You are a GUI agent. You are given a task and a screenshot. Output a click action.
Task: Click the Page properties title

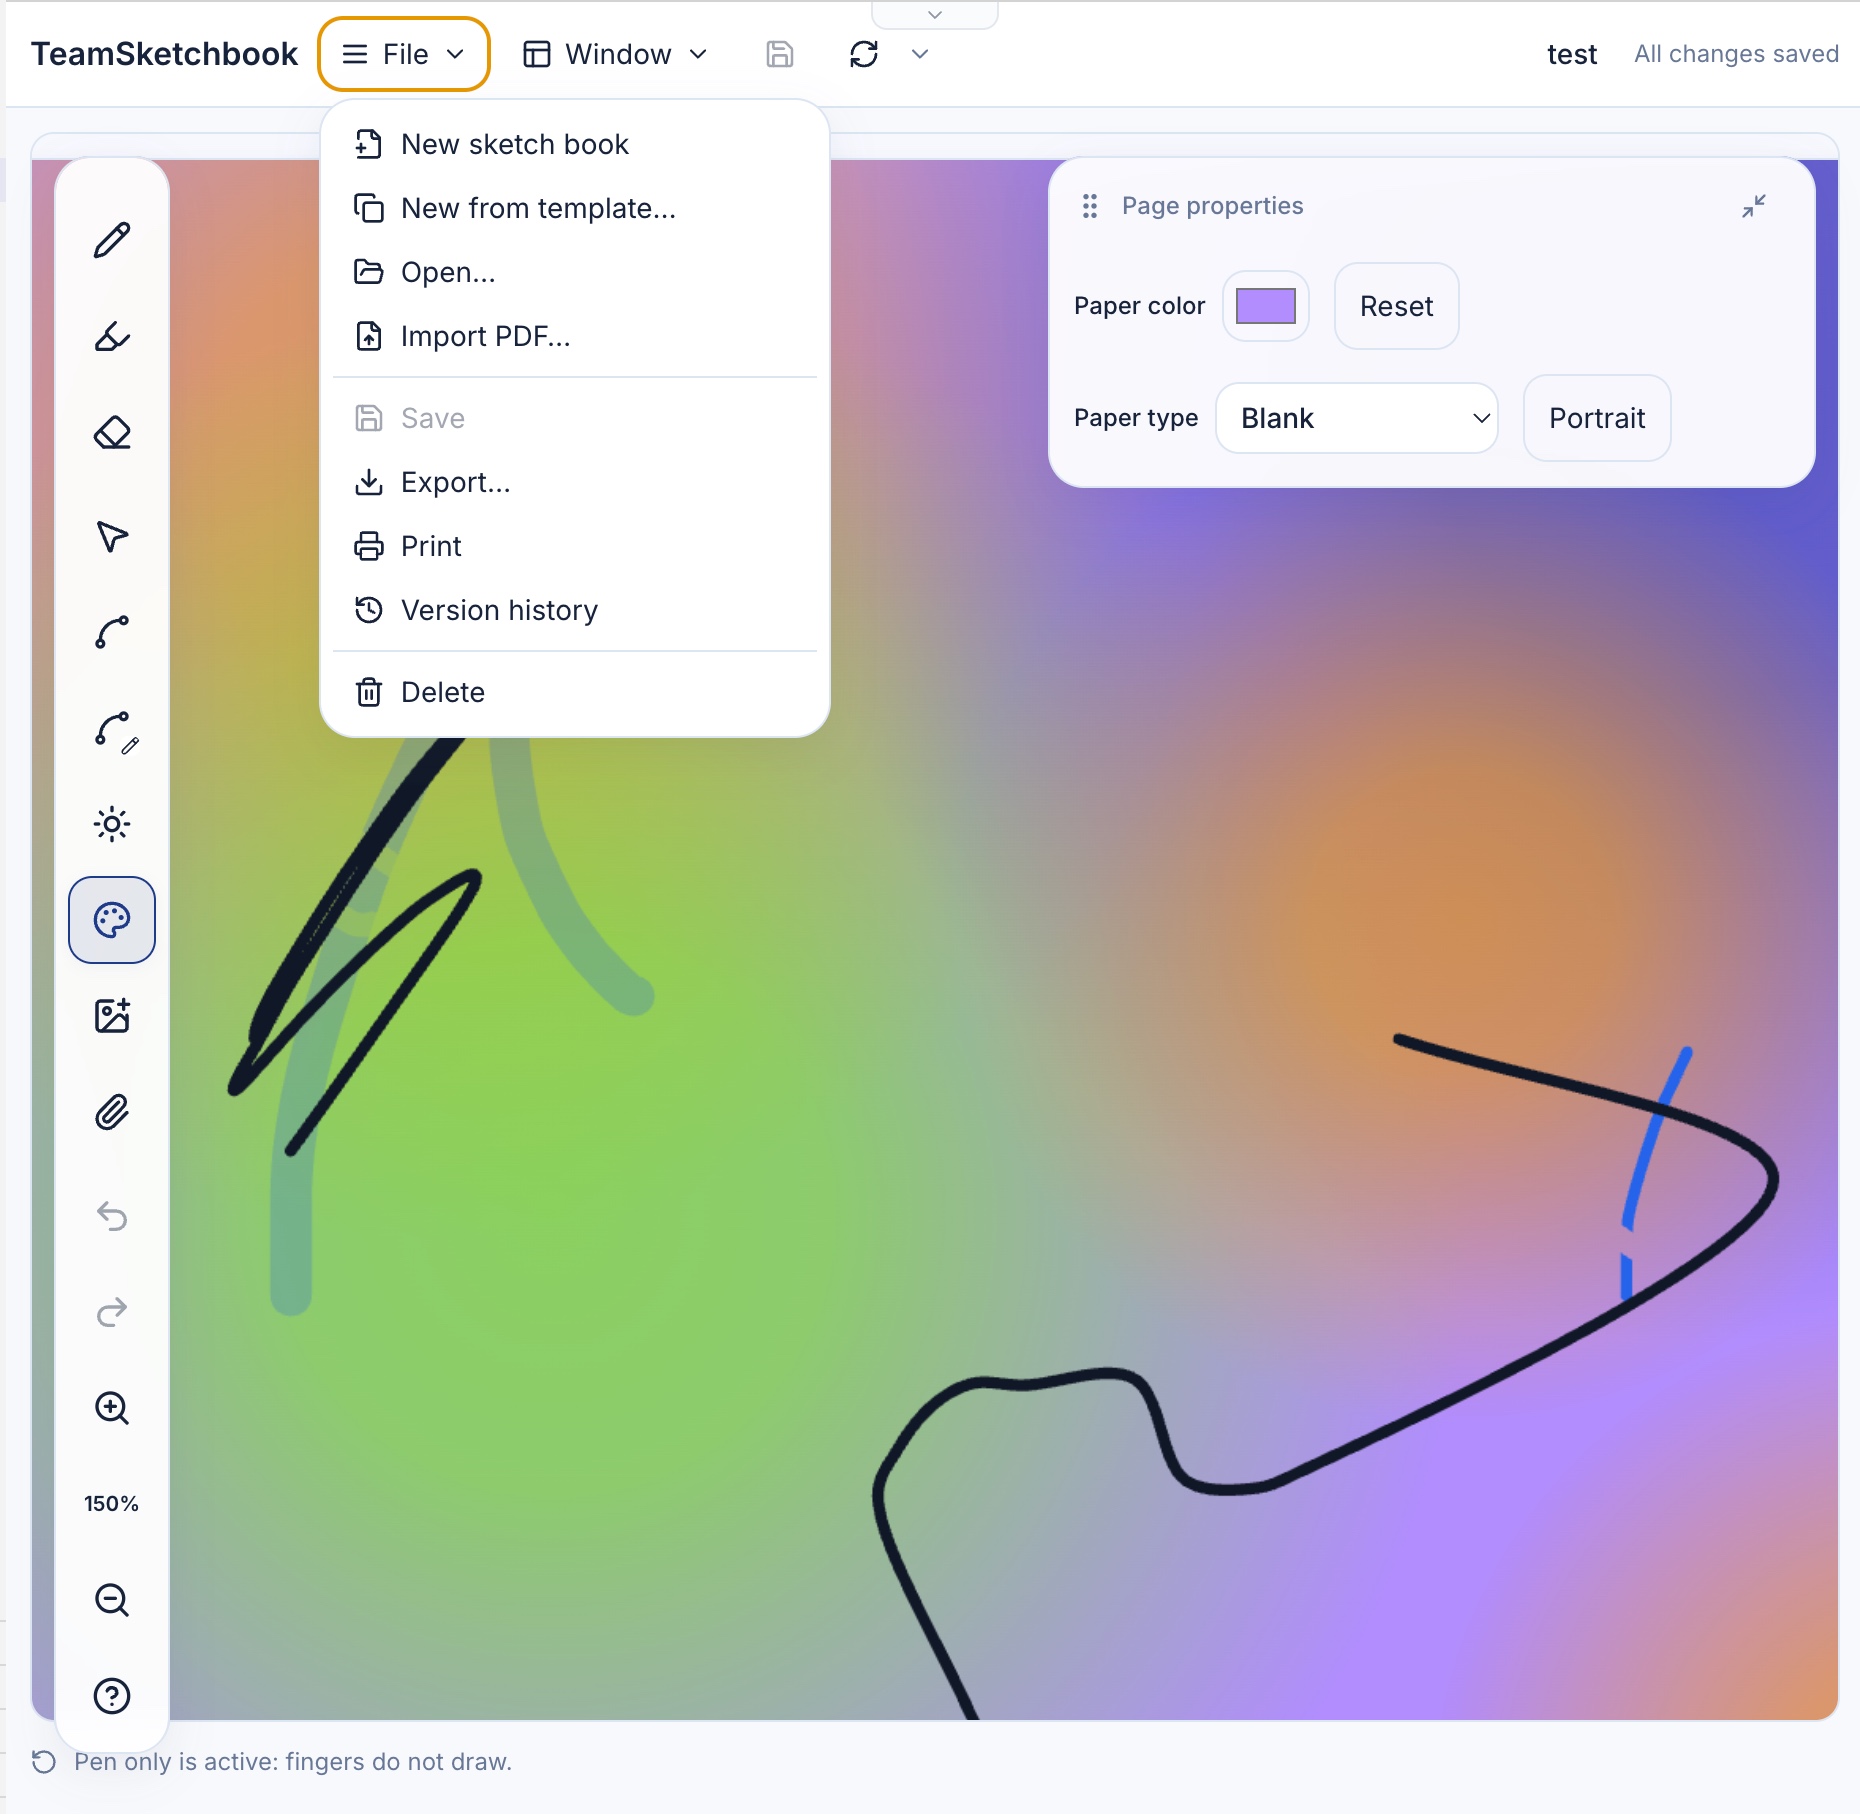tap(1212, 206)
